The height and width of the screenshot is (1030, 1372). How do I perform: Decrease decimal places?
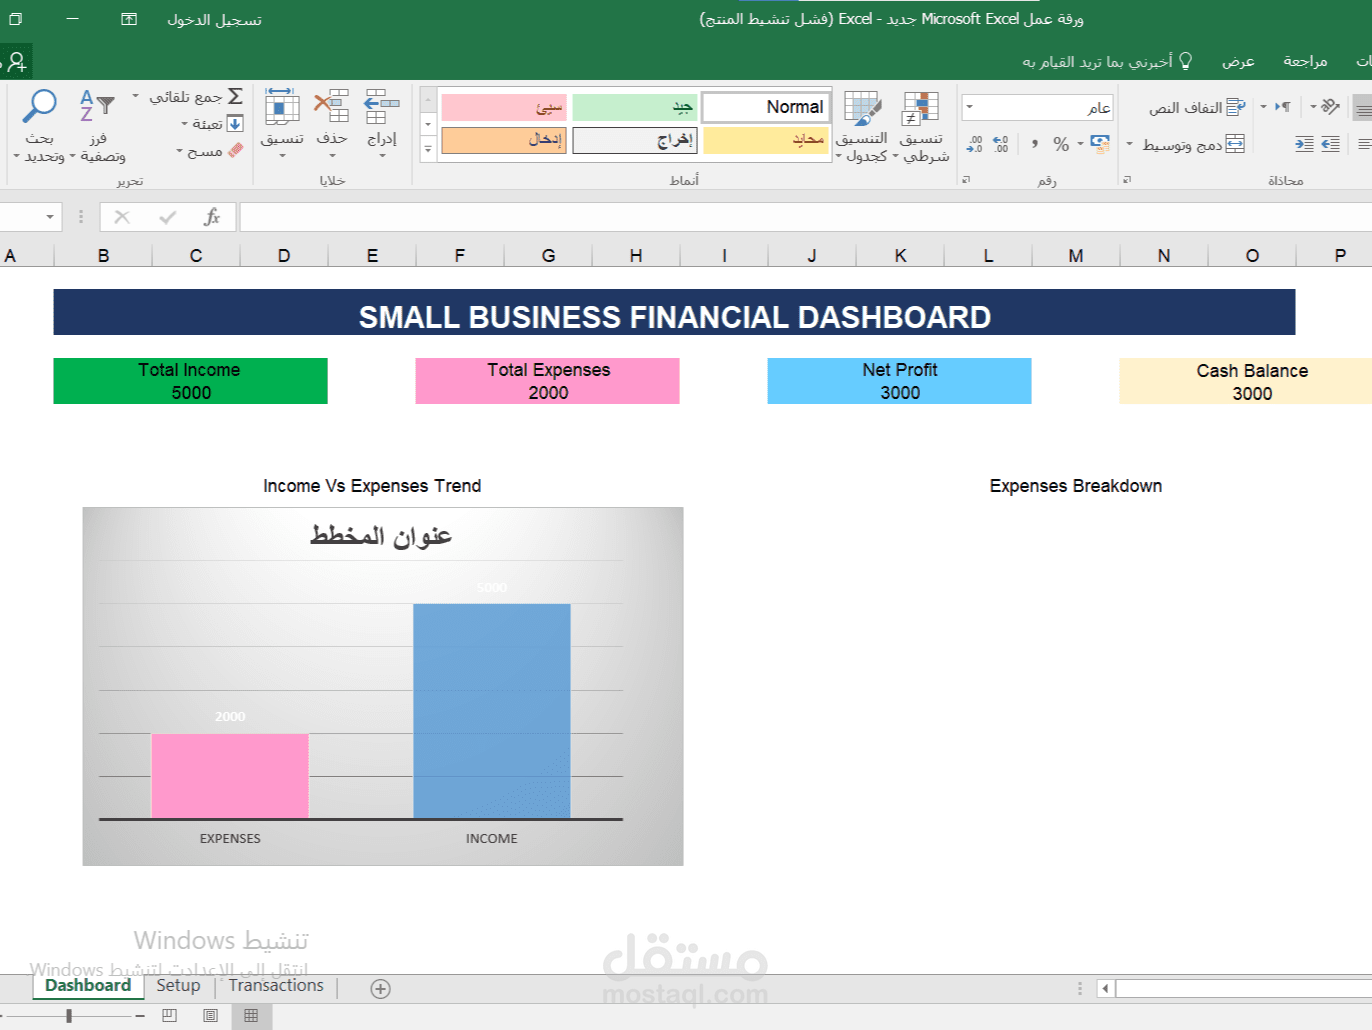974,144
